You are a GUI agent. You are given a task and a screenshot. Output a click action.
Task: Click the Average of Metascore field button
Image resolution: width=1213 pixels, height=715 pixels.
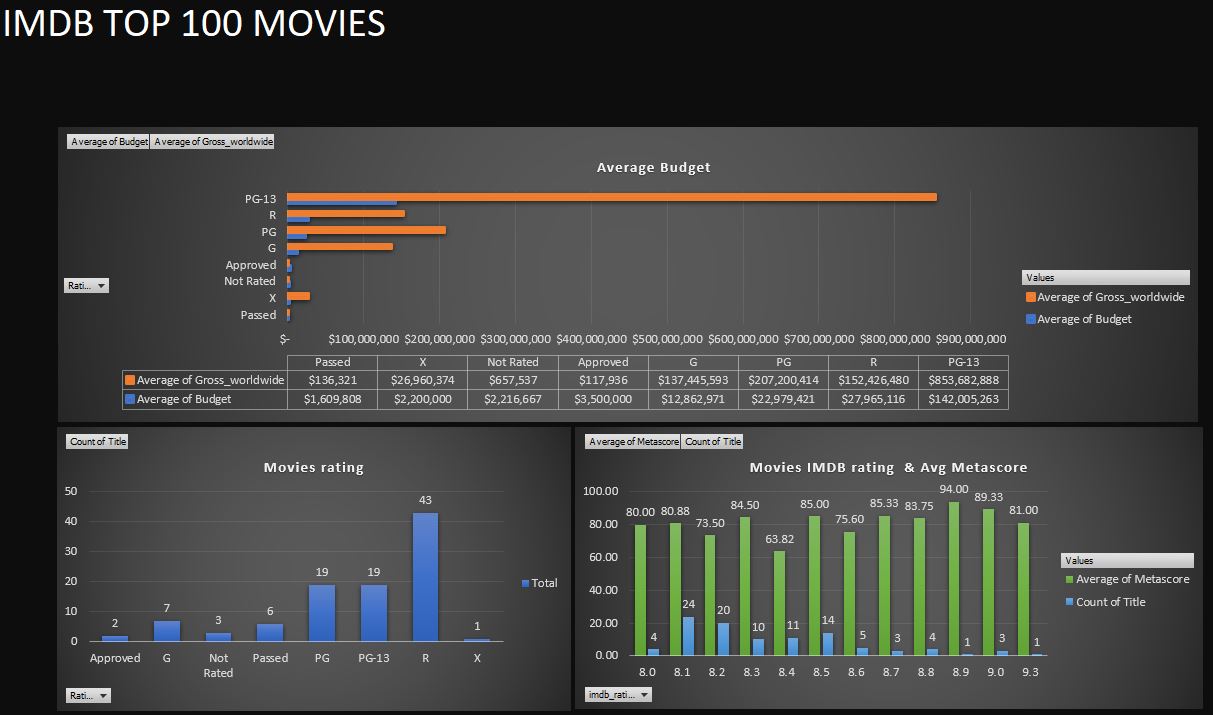pyautogui.click(x=633, y=441)
